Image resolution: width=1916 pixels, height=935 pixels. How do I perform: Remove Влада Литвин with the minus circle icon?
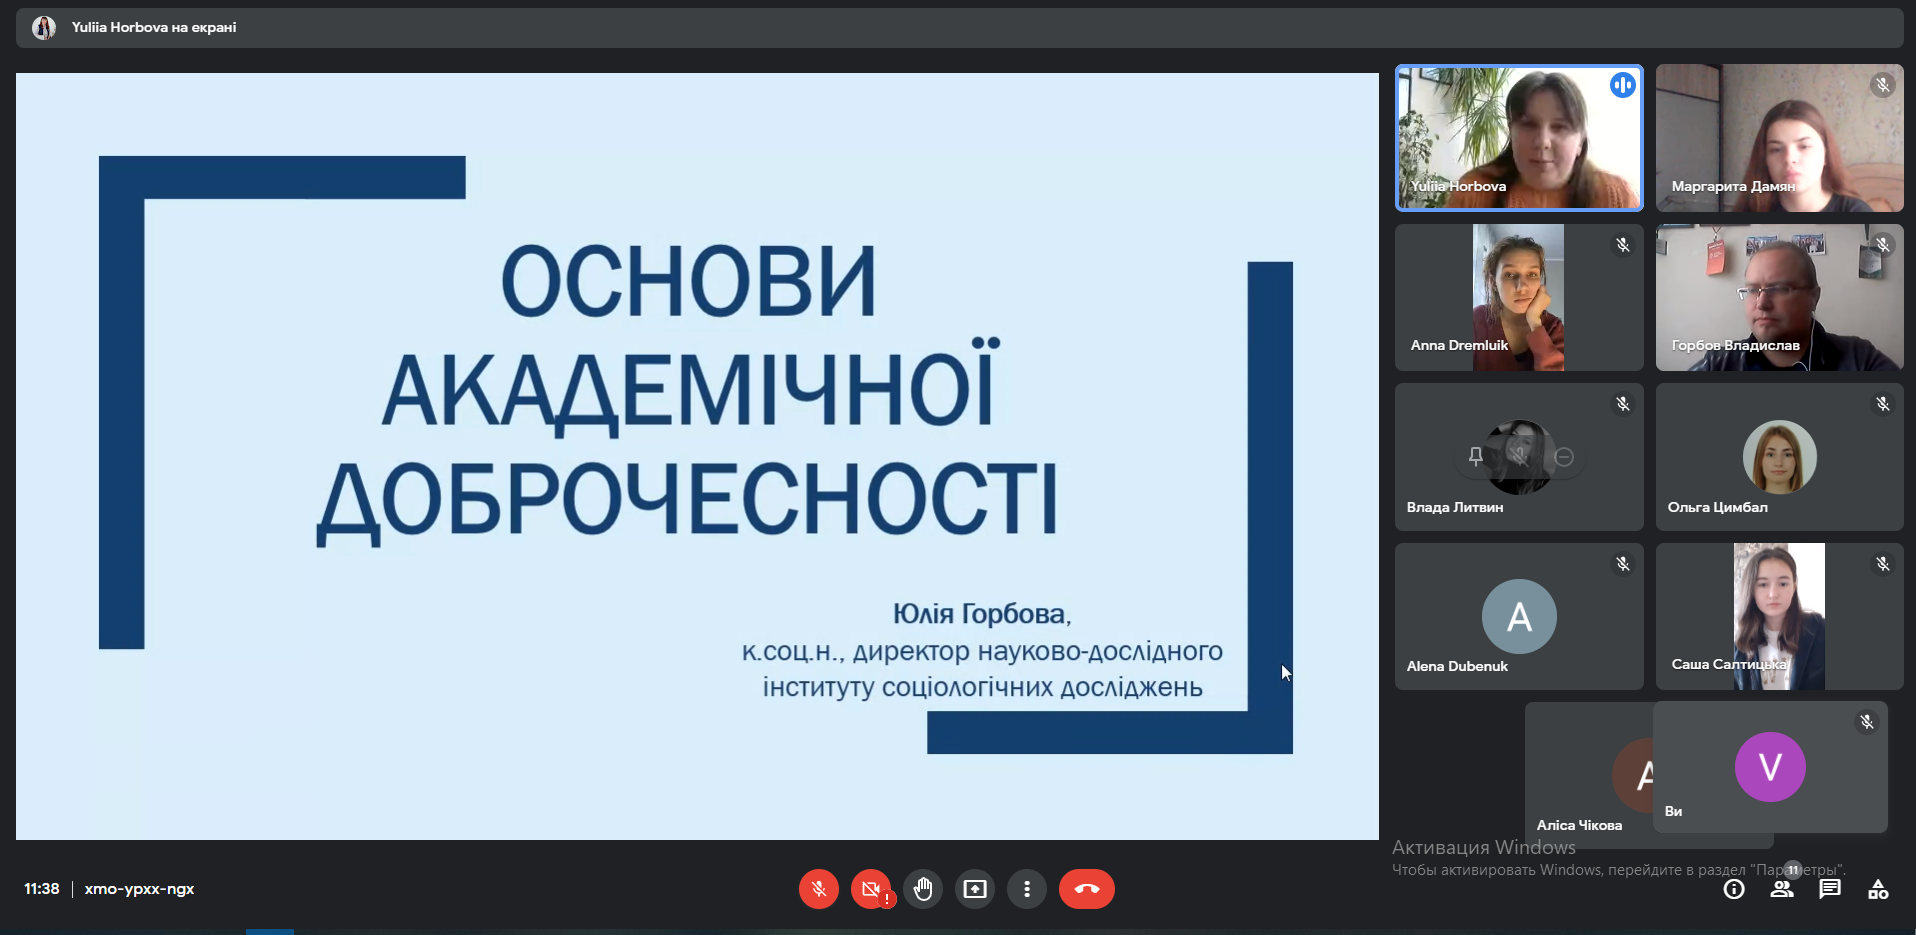(1565, 457)
